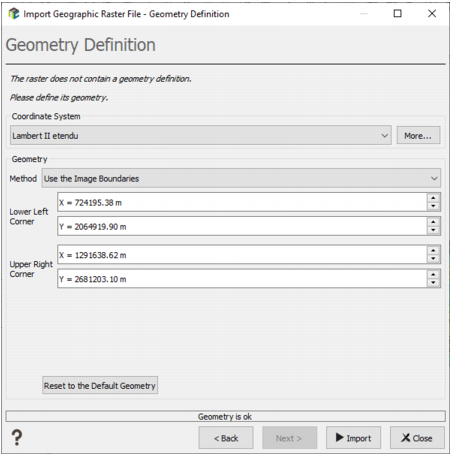Decrease Lower Left X value with down arrow
Screen dimensions: 453x456
coord(433,206)
